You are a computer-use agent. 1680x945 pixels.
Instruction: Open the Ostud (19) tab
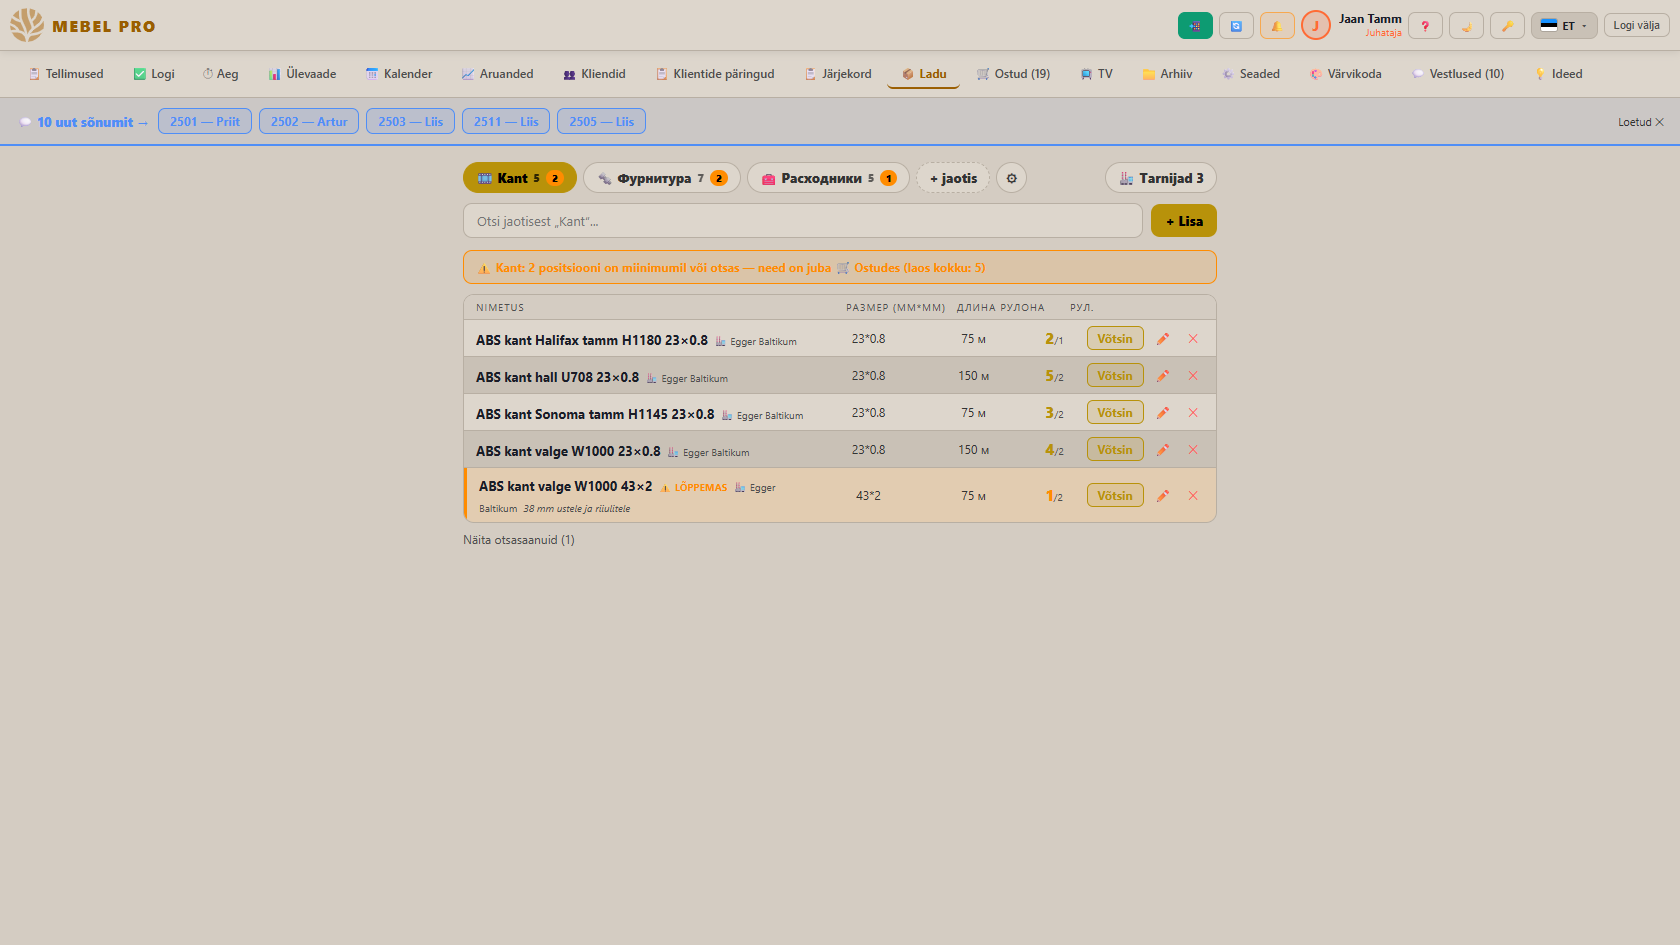[1013, 74]
